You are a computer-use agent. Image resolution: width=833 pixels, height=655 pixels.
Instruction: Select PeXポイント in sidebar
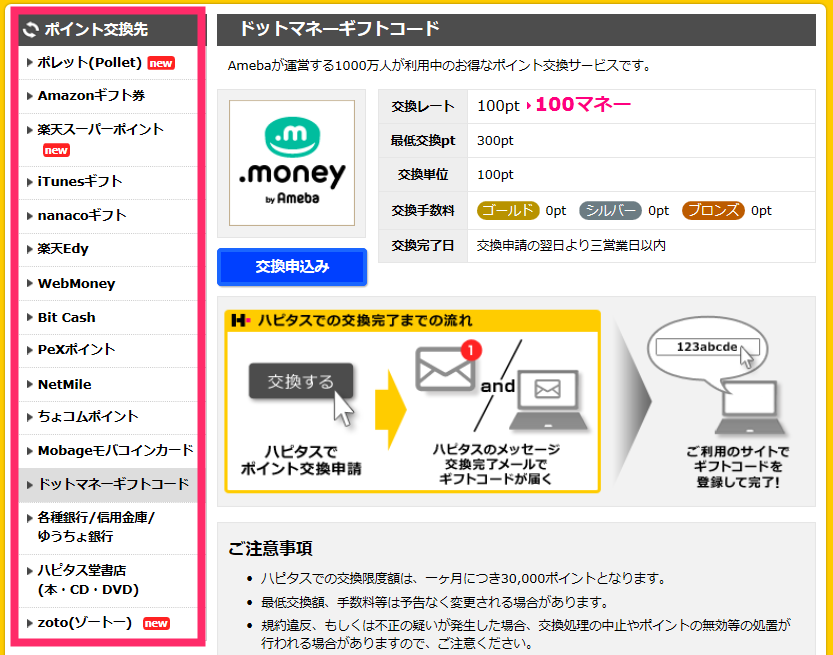click(x=76, y=350)
